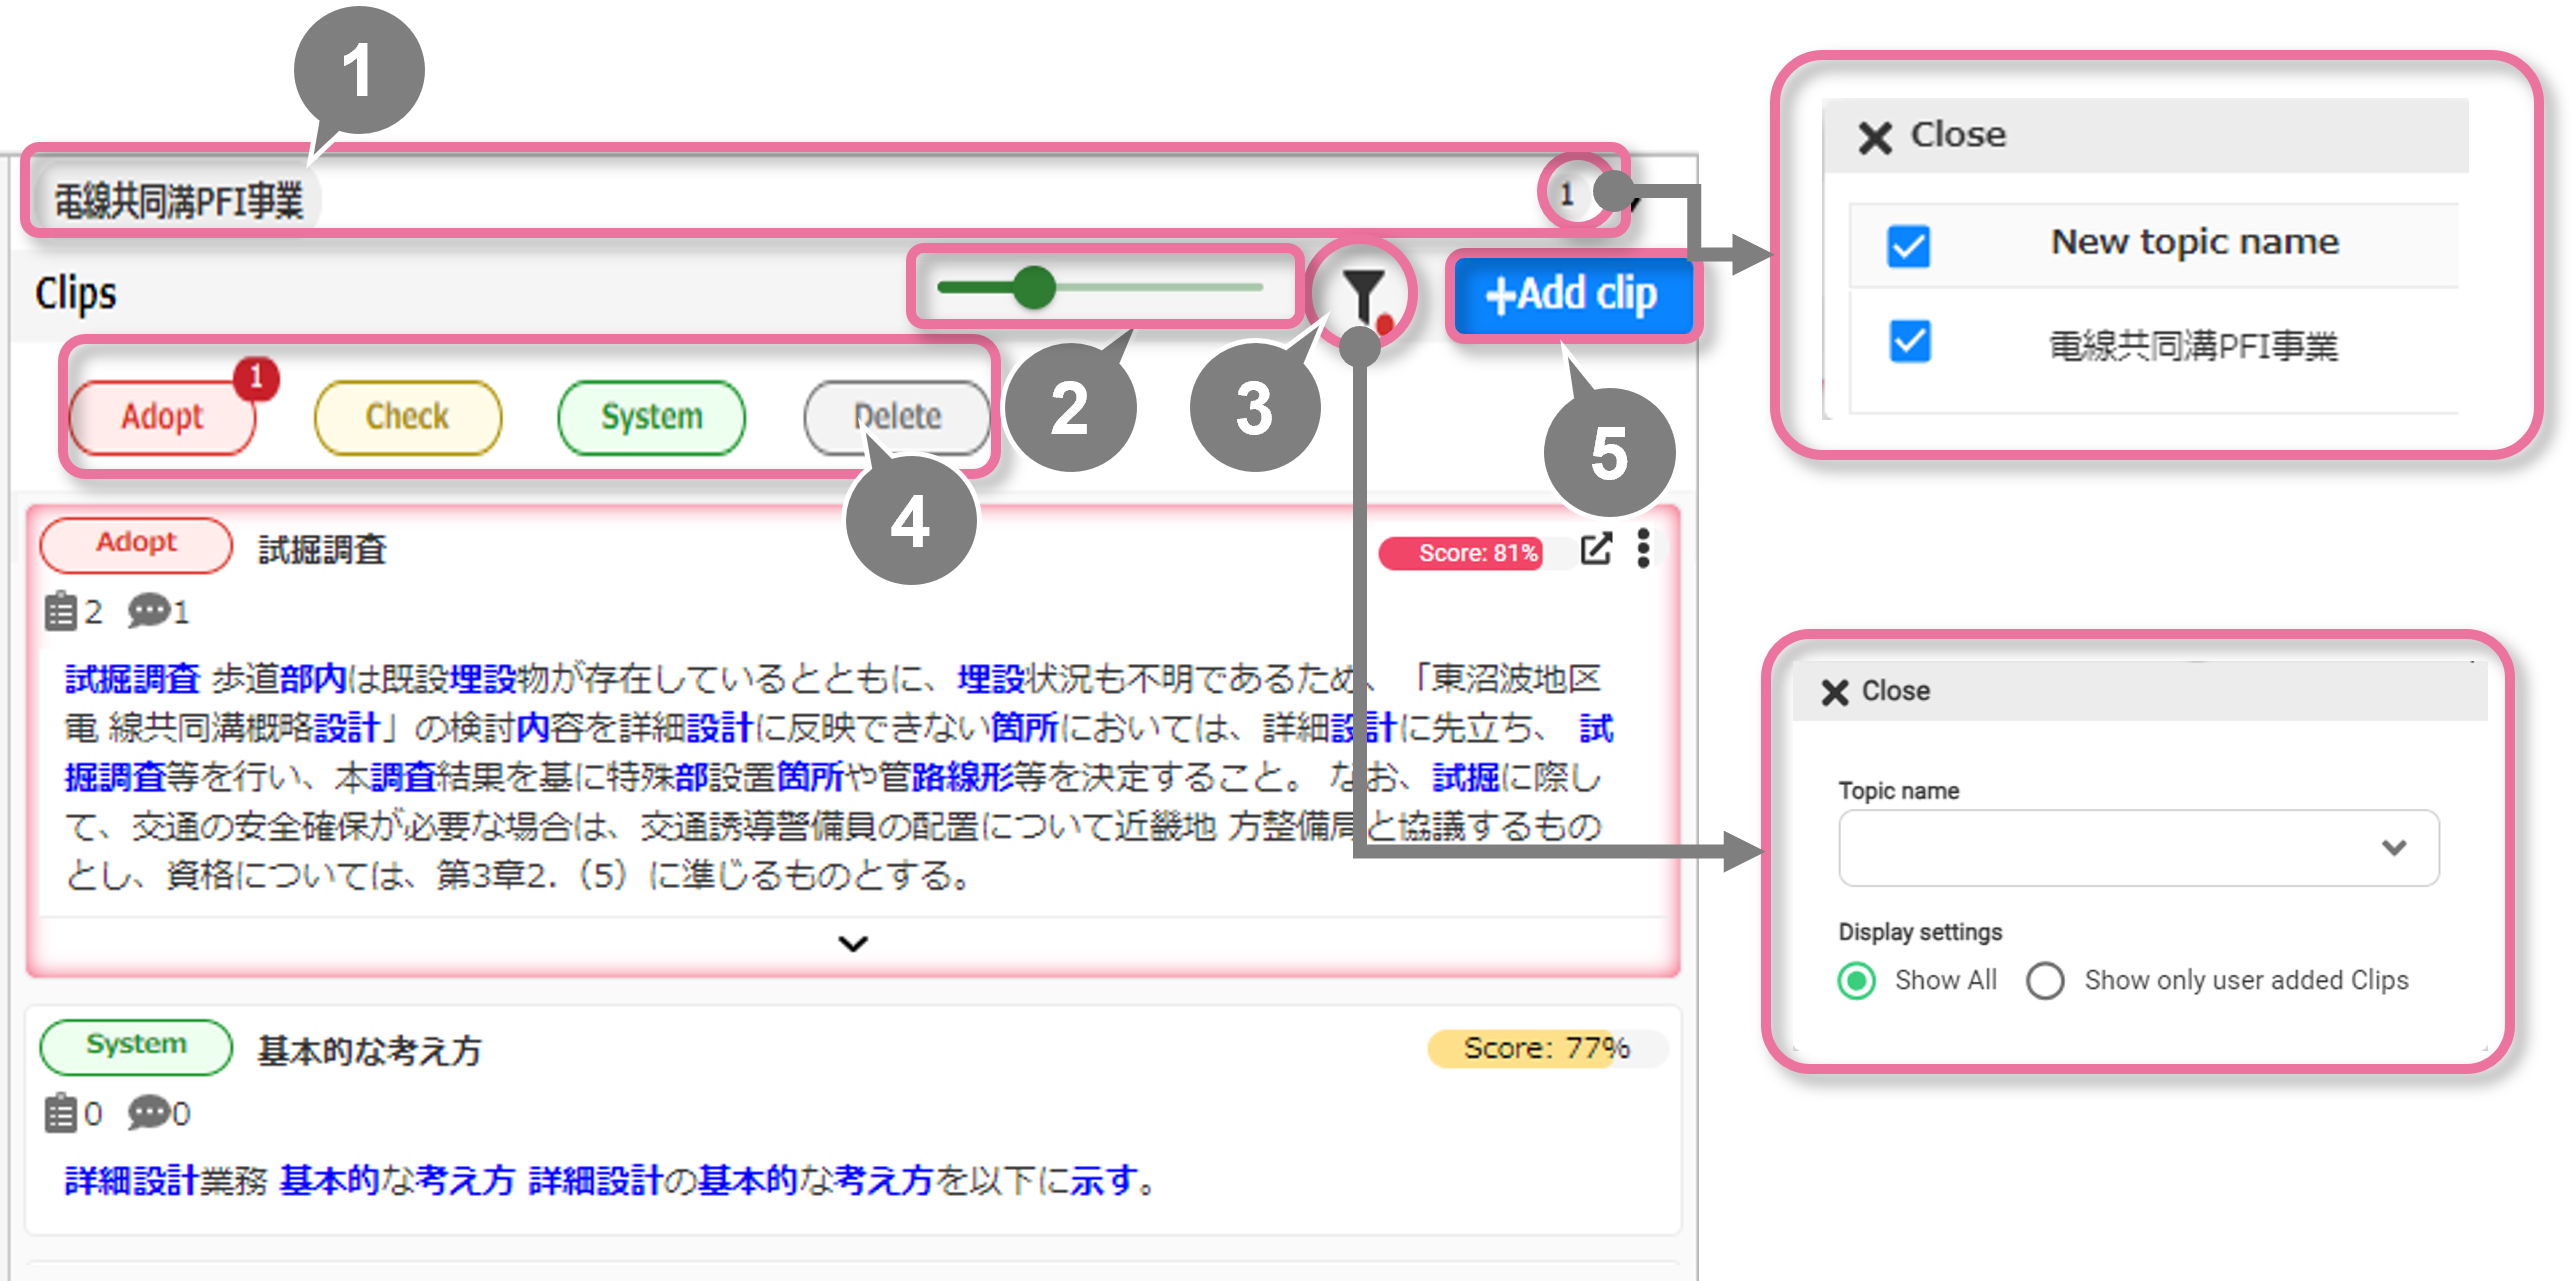Filter clips by Adopt status
The width and height of the screenshot is (2573, 1281).
(163, 417)
